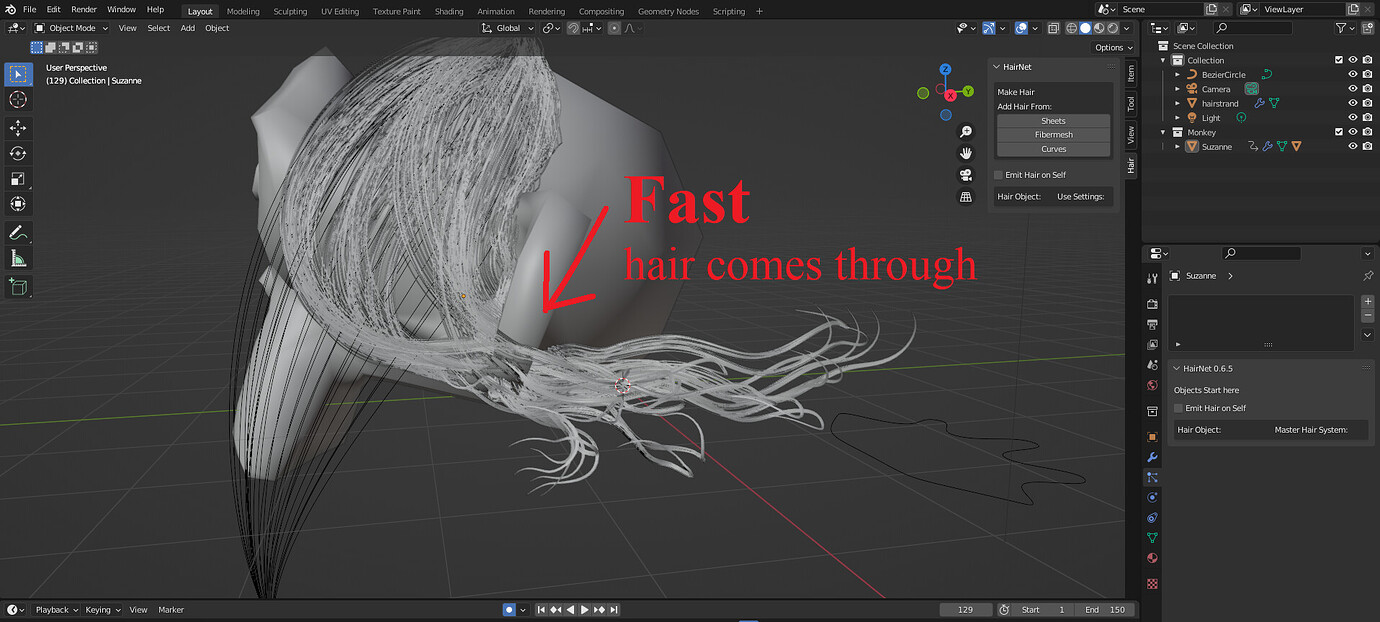Screen dimensions: 1380x622
Task: Click the Fibermesh button
Action: tap(1053, 135)
